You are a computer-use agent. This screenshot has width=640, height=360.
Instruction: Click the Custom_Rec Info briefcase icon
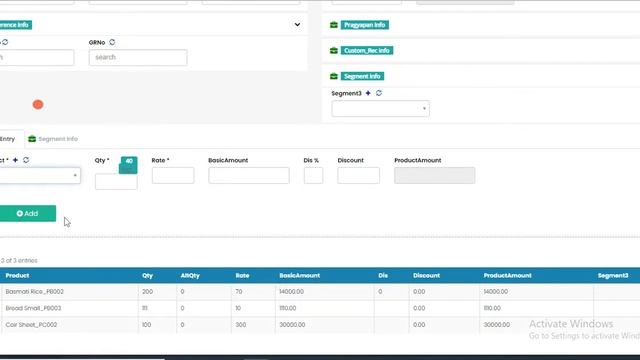pyautogui.click(x=334, y=51)
